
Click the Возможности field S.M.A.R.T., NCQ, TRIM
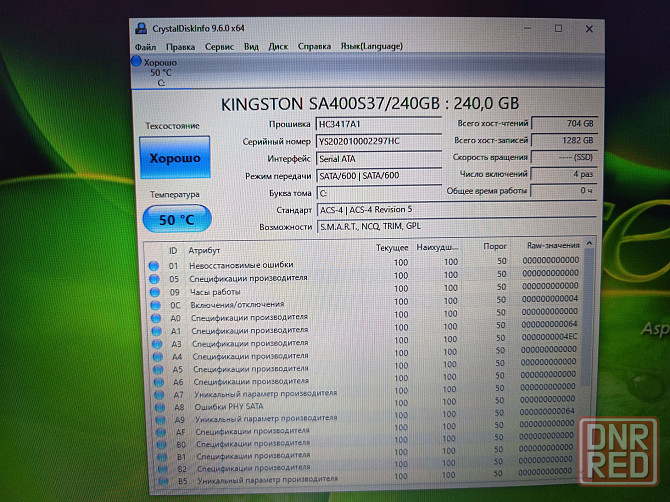click(x=456, y=226)
